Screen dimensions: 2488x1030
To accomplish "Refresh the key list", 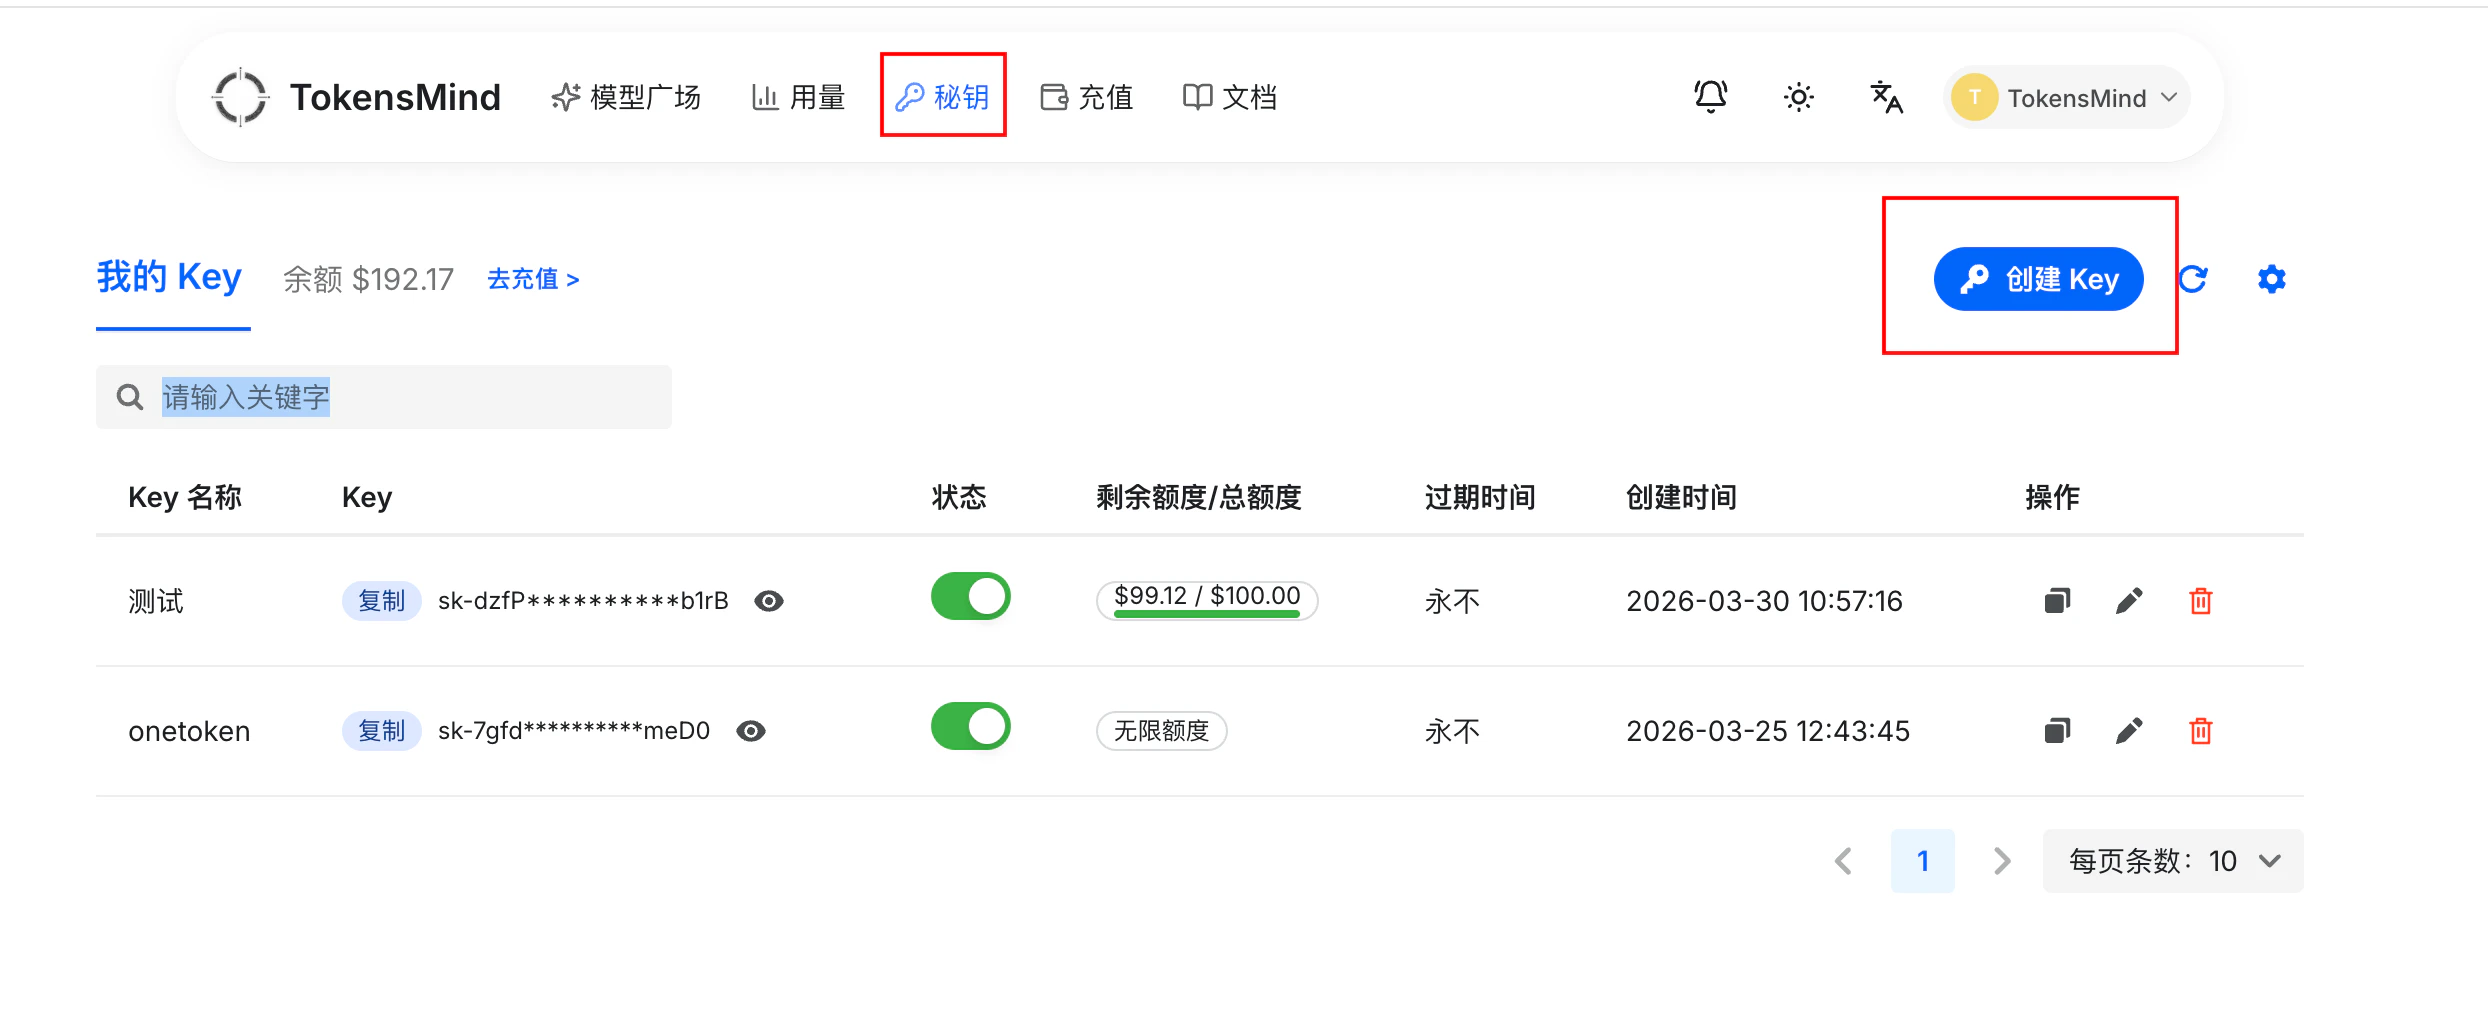I will click(x=2193, y=279).
